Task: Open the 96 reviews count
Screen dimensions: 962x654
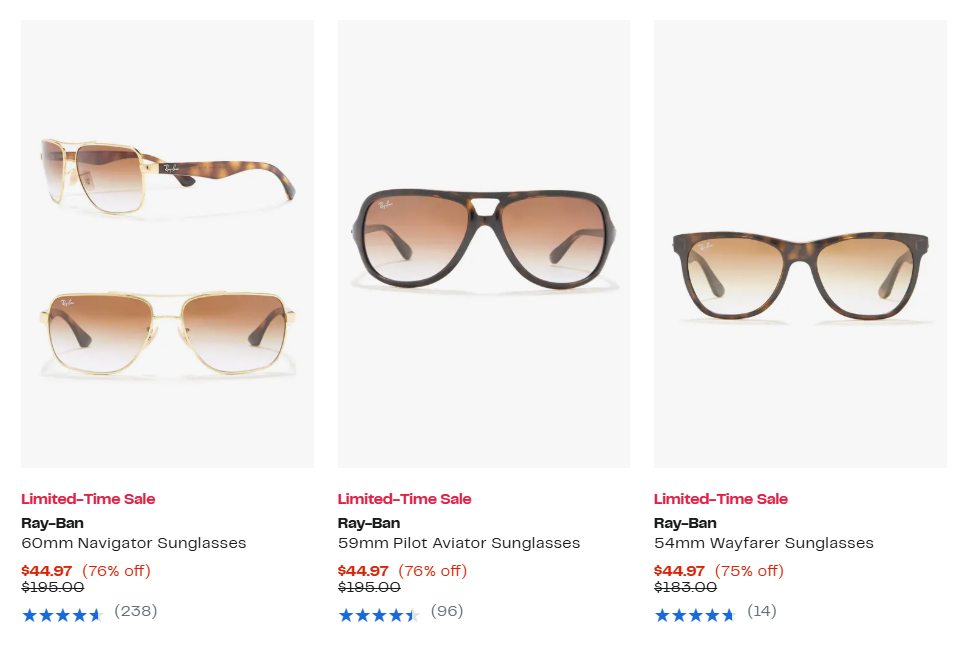Action: pos(447,611)
